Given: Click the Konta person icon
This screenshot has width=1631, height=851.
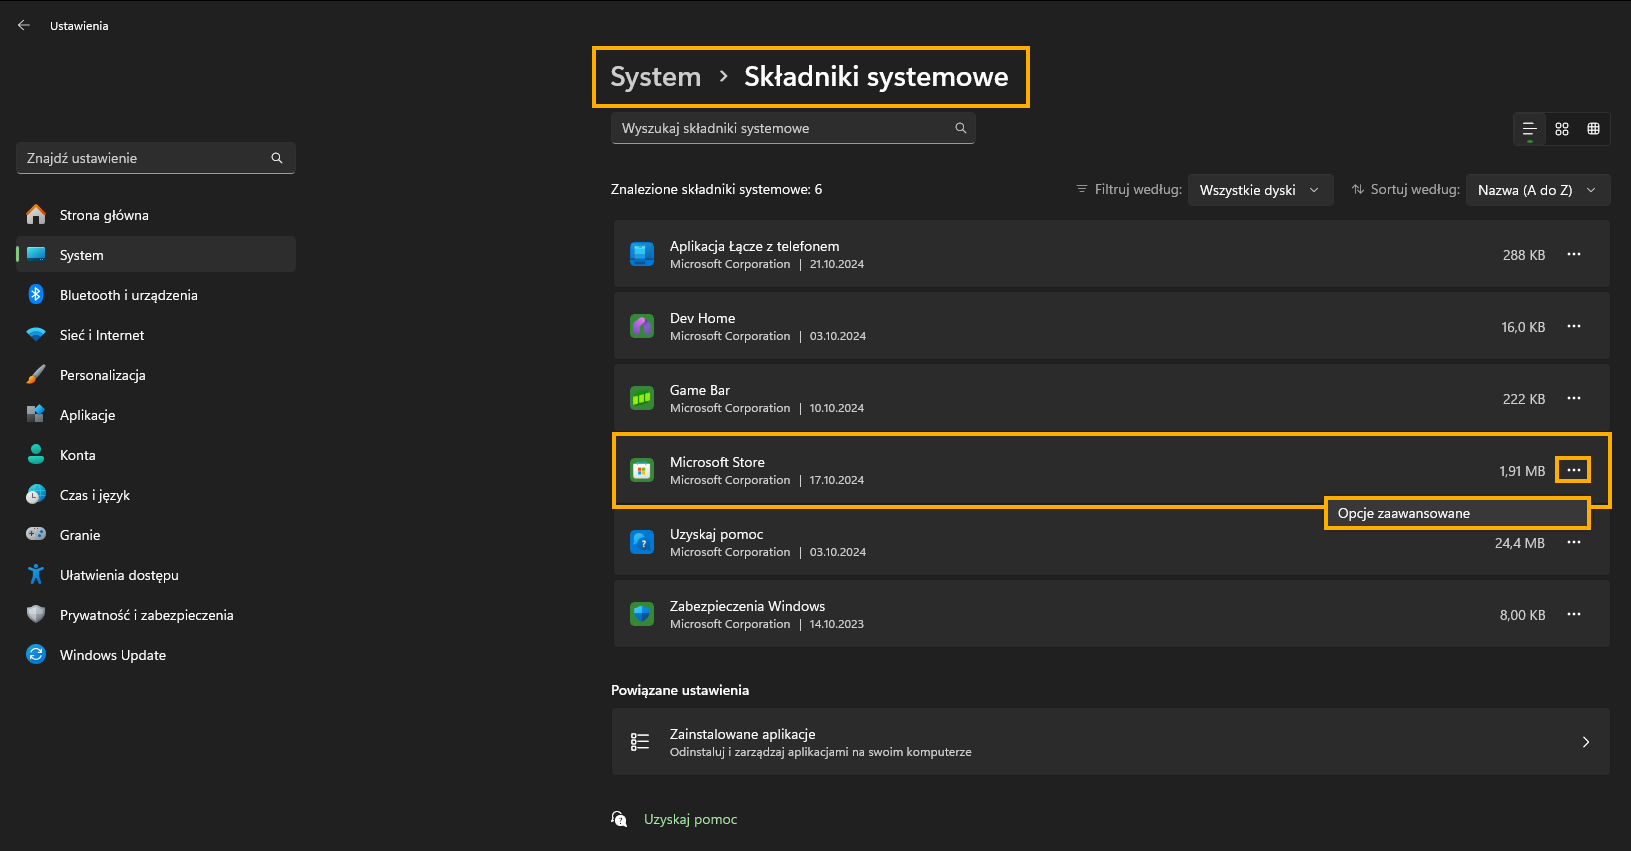Looking at the screenshot, I should click(36, 454).
